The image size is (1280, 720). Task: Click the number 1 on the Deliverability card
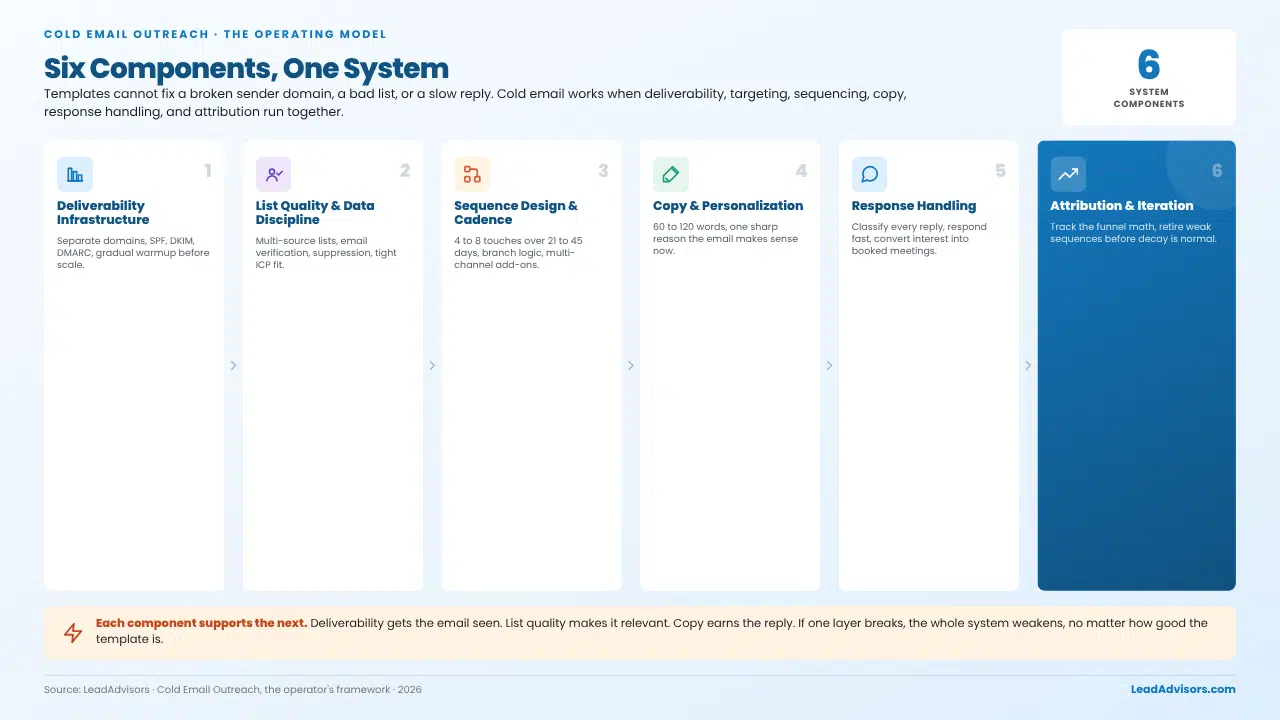click(x=208, y=171)
